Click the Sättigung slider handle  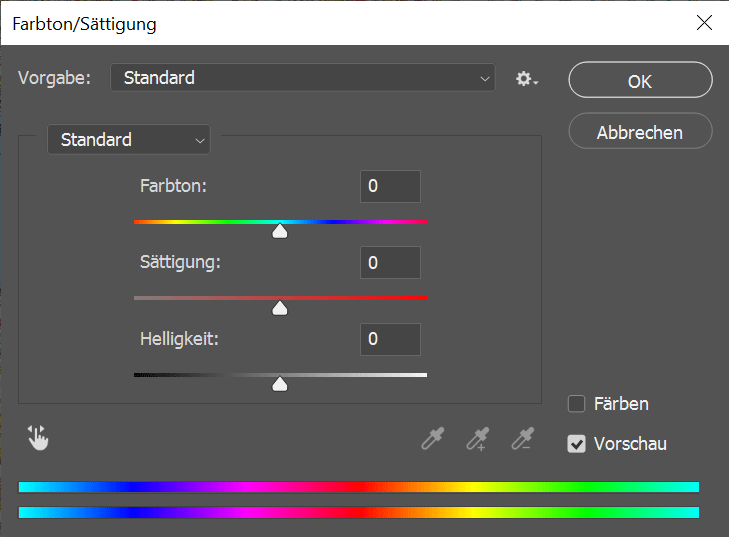click(279, 308)
